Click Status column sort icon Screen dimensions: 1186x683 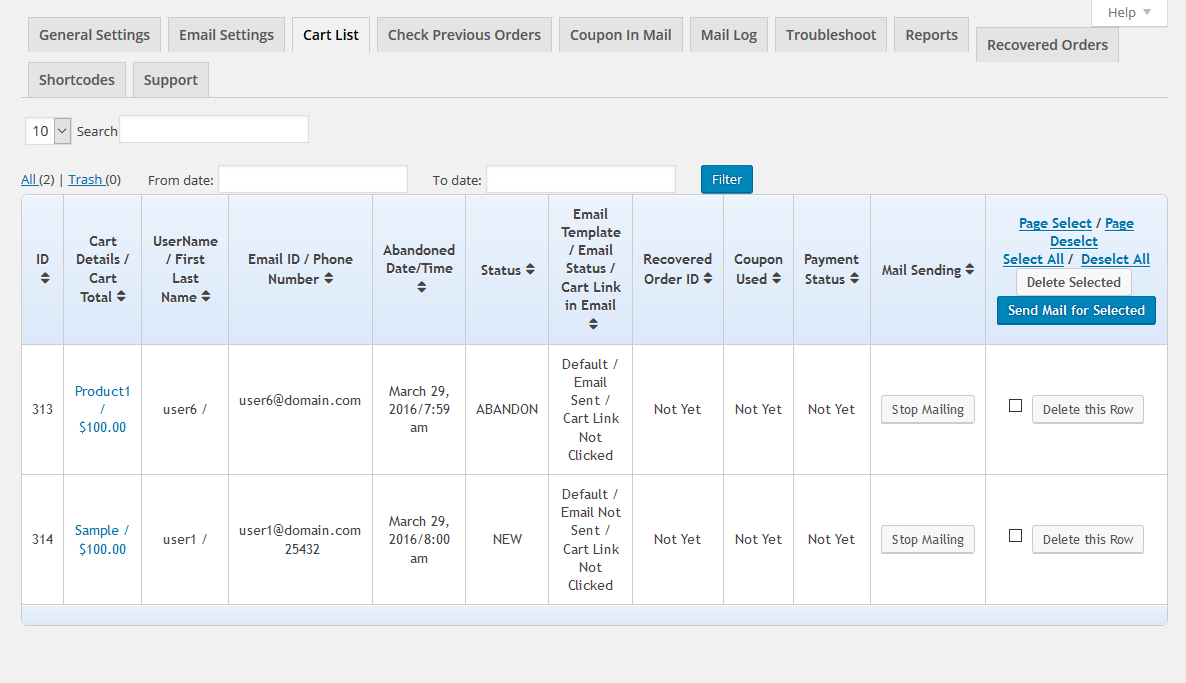(x=529, y=270)
